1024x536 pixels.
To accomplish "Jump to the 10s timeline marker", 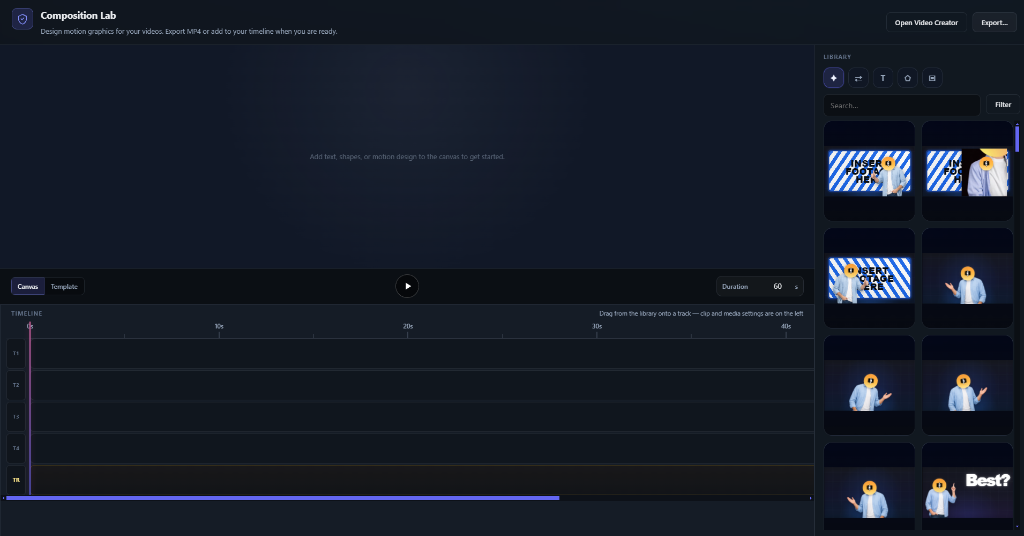I will tap(219, 326).
